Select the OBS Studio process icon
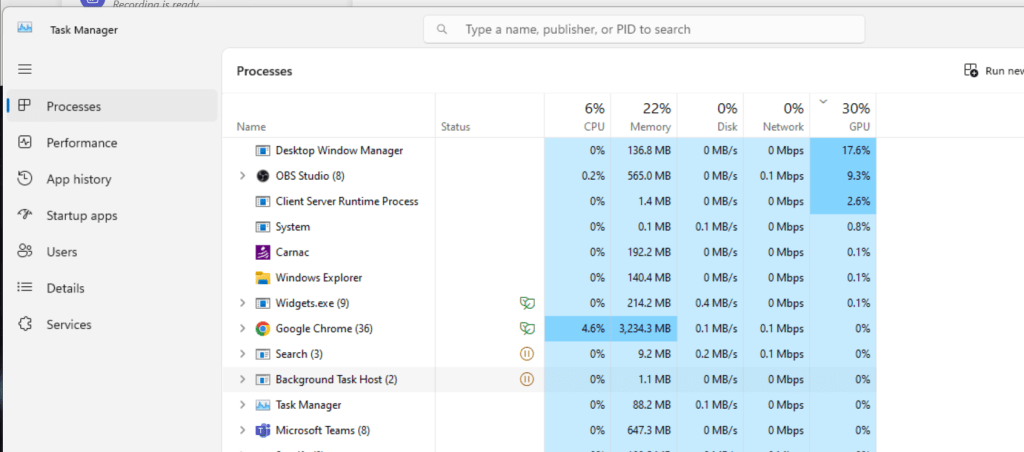 263,176
